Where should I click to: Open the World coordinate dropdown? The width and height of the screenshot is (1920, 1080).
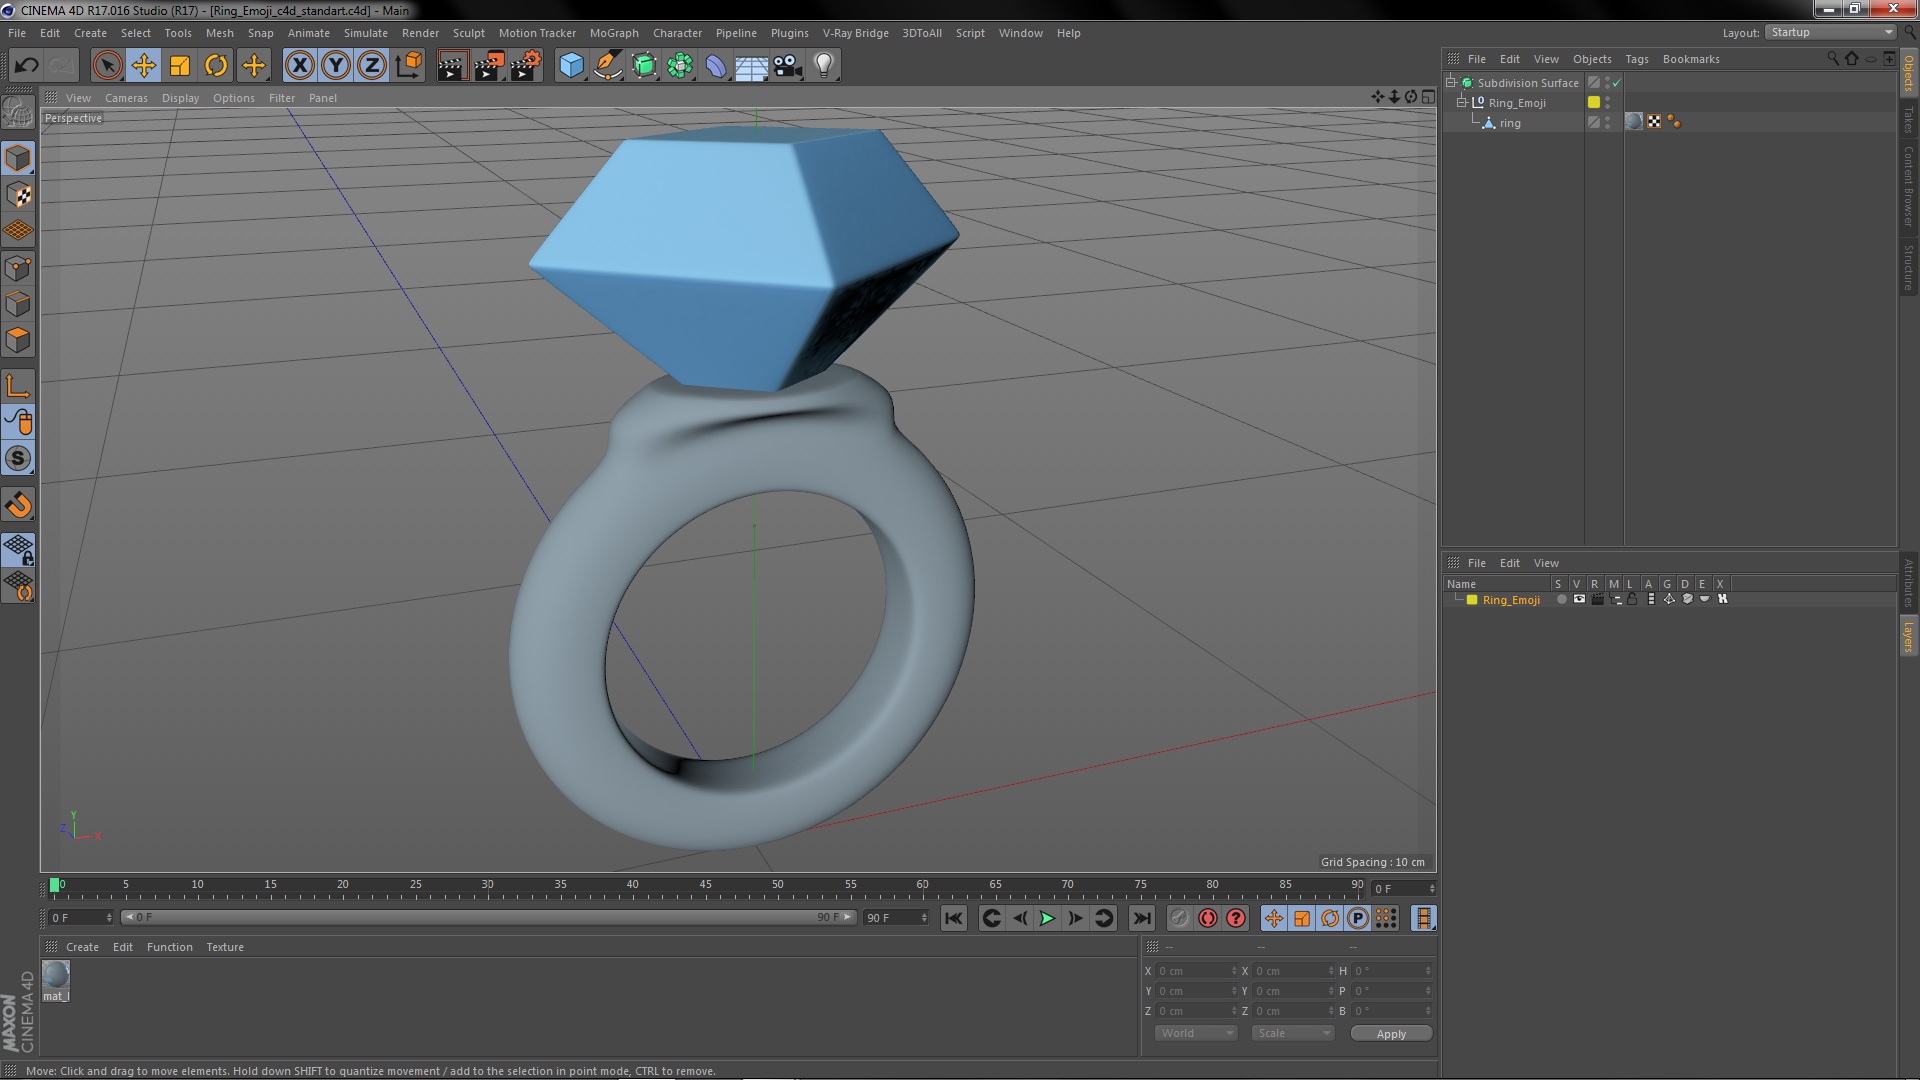1196,1034
